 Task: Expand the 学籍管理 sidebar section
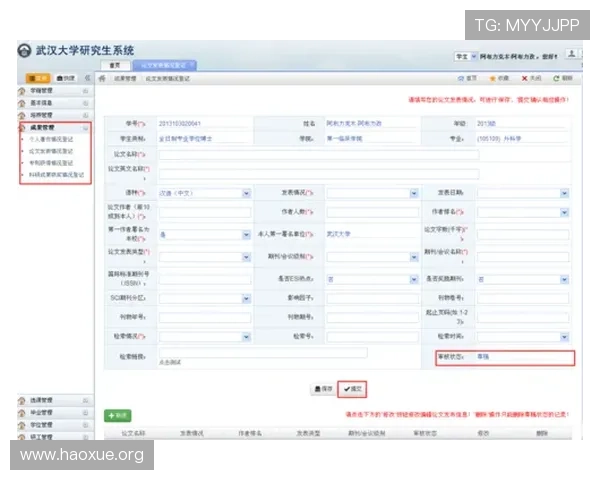pos(54,91)
